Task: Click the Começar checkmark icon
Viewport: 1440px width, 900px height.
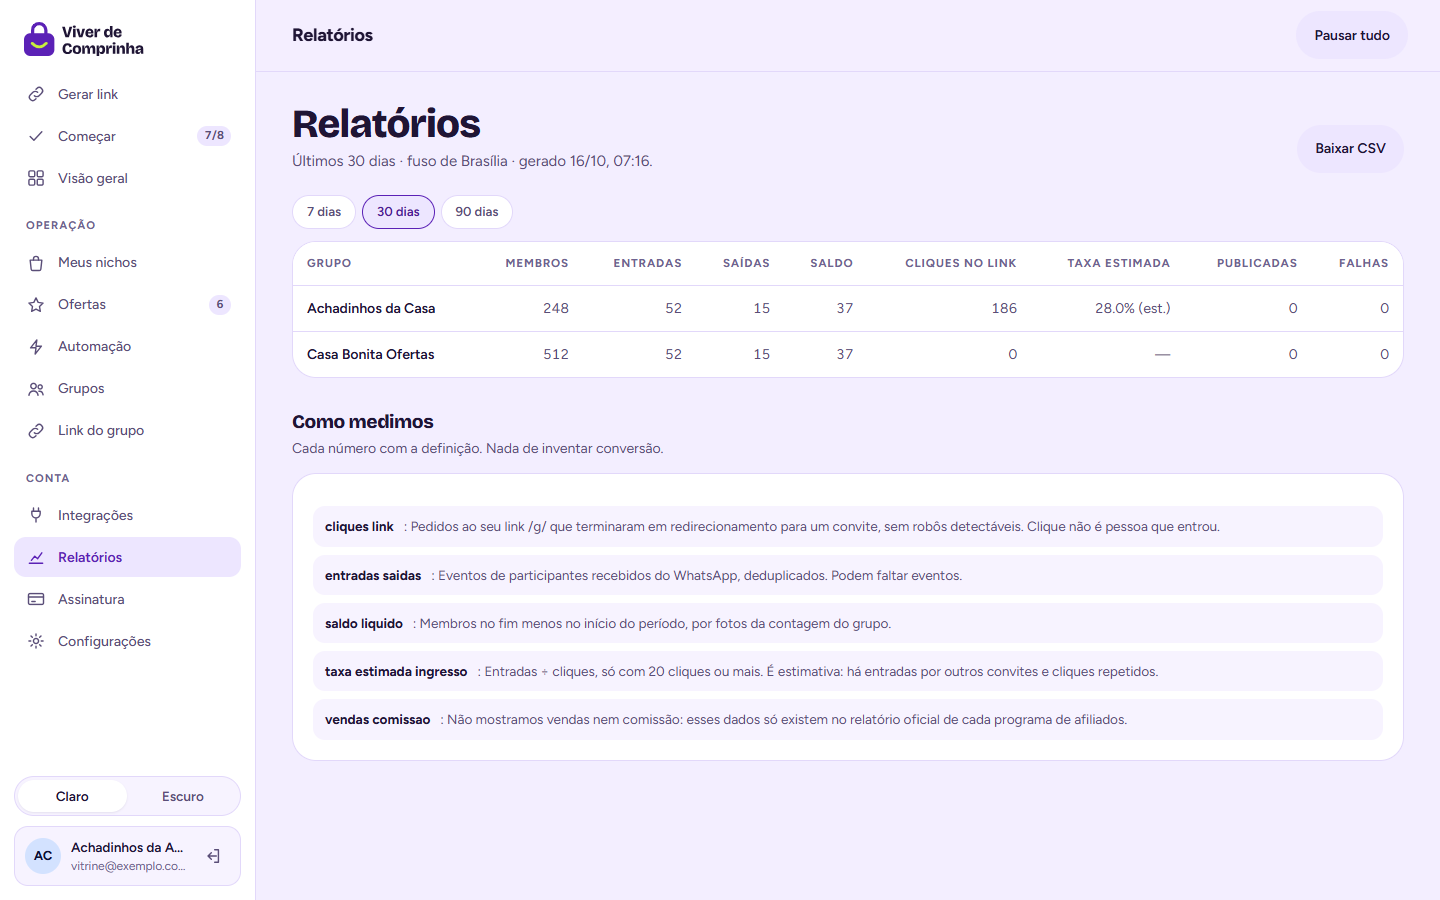Action: pyautogui.click(x=36, y=136)
